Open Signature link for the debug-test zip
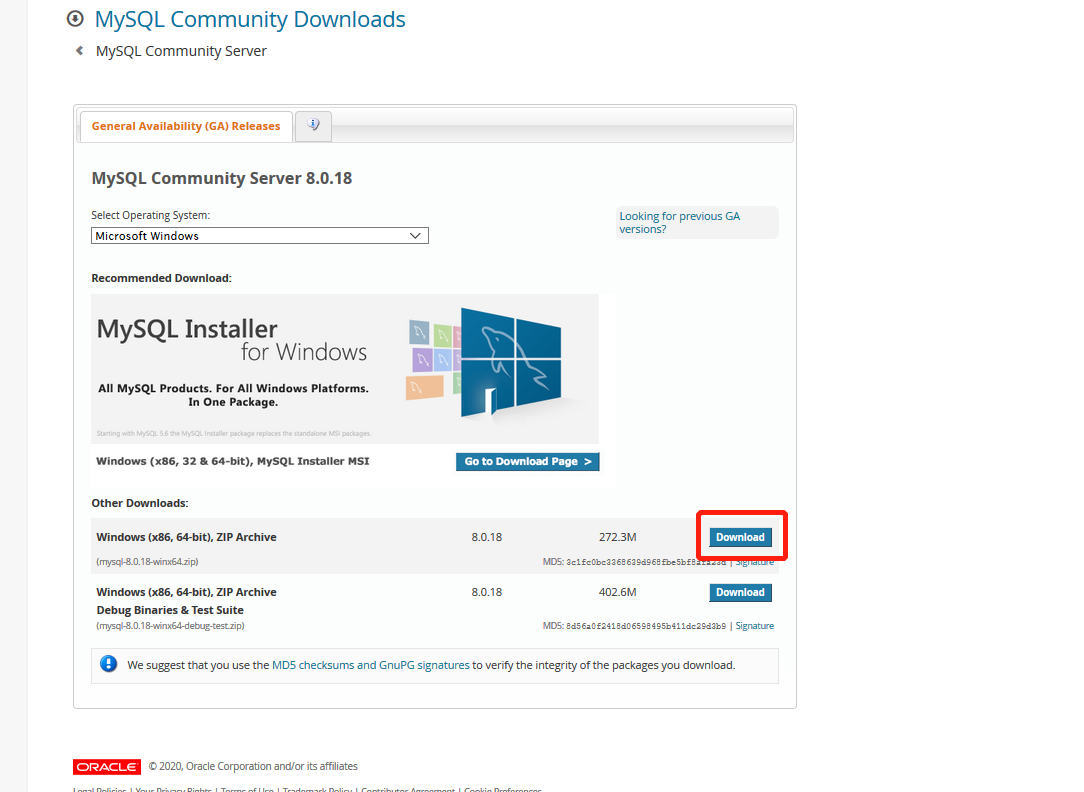The height and width of the screenshot is (792, 1084). tap(754, 625)
